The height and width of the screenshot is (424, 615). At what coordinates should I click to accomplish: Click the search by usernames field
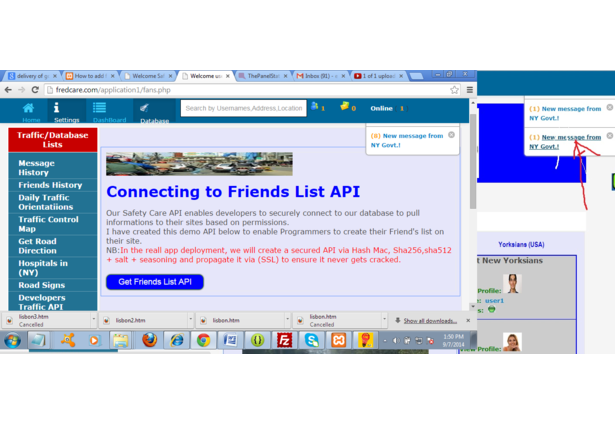(244, 108)
